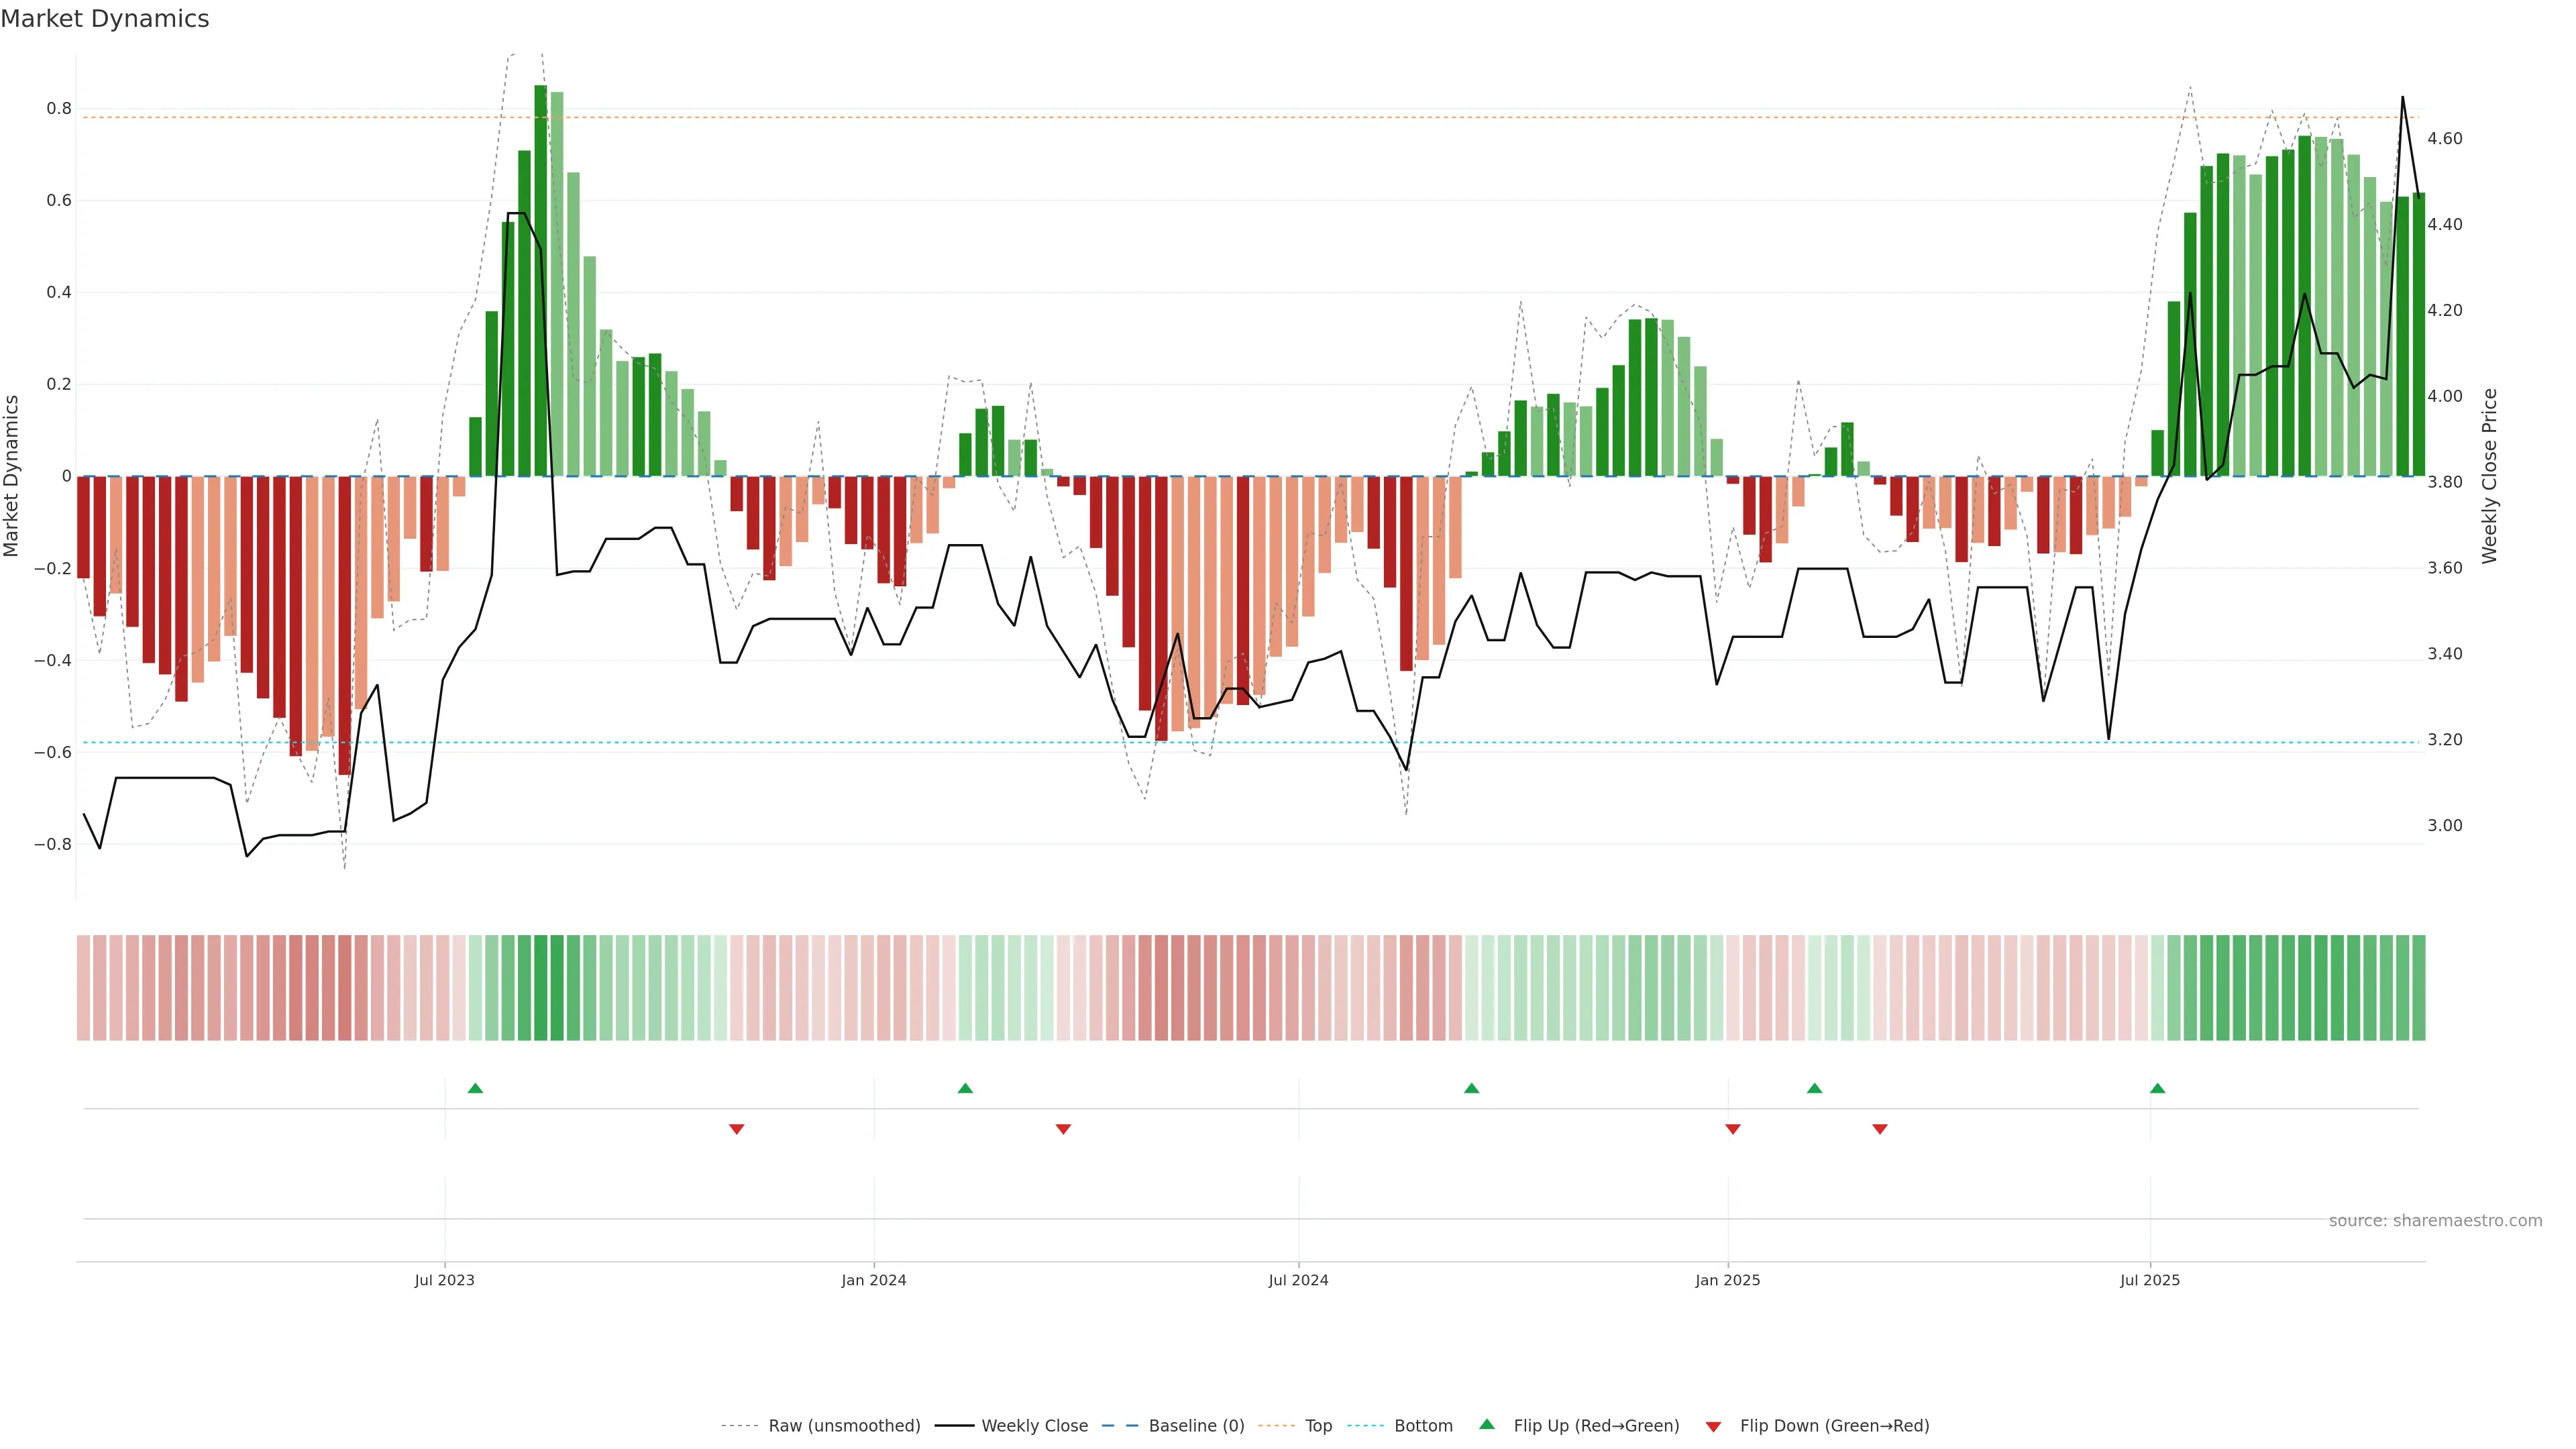Click the first green flip-up triangle marker
Image resolution: width=2576 pixels, height=1449 pixels.
475,1088
